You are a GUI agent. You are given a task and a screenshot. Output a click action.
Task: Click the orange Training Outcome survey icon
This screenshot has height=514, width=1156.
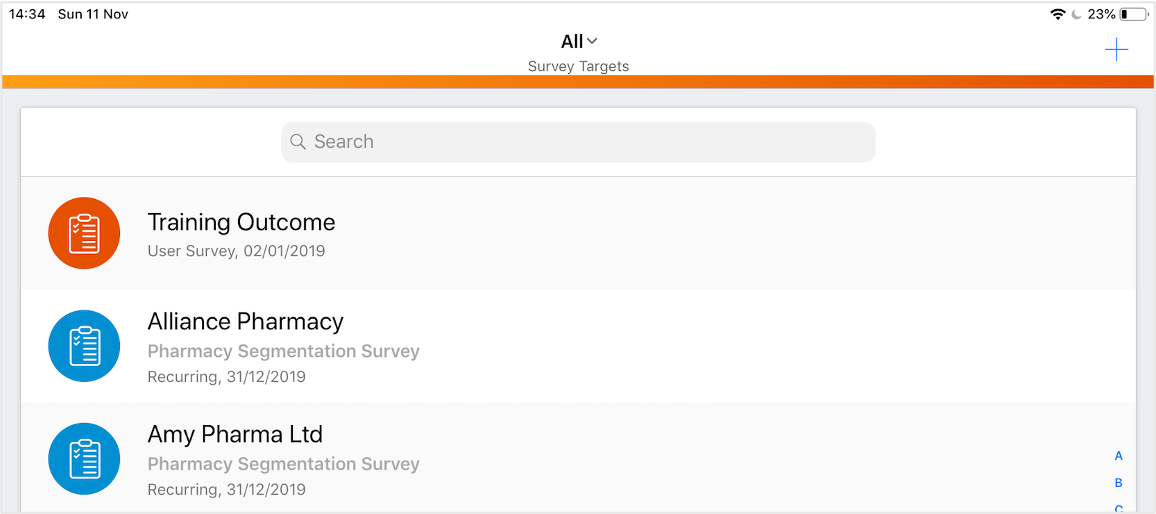[84, 233]
